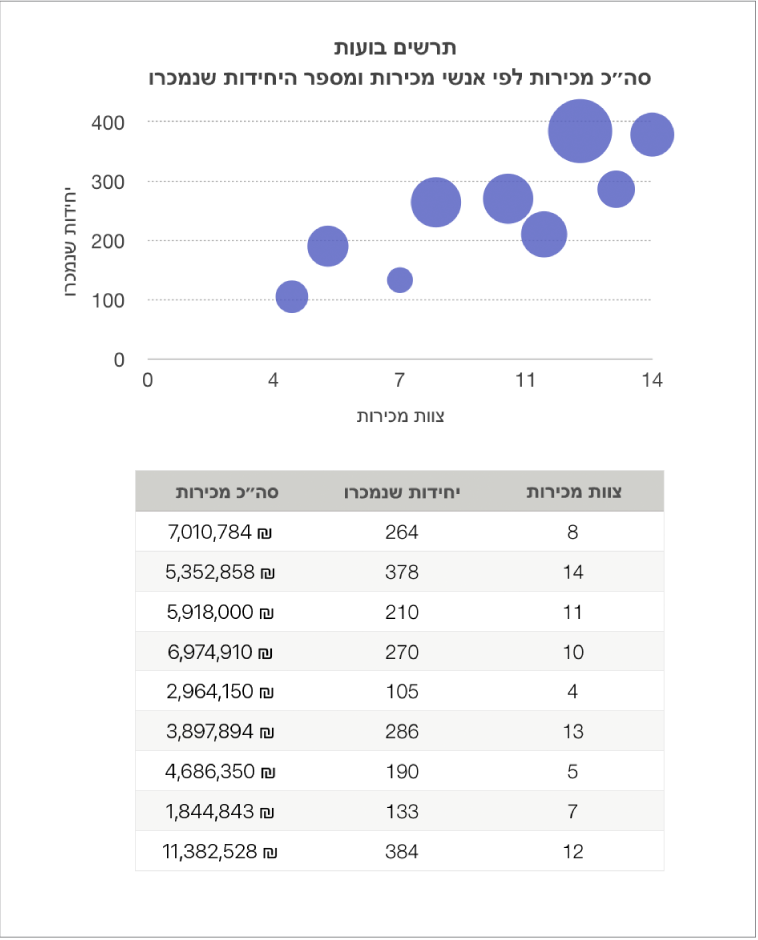Viewport: 758px width, 940px height.
Task: Select the chart subtitle about total sales
Action: pyautogui.click(x=400, y=77)
